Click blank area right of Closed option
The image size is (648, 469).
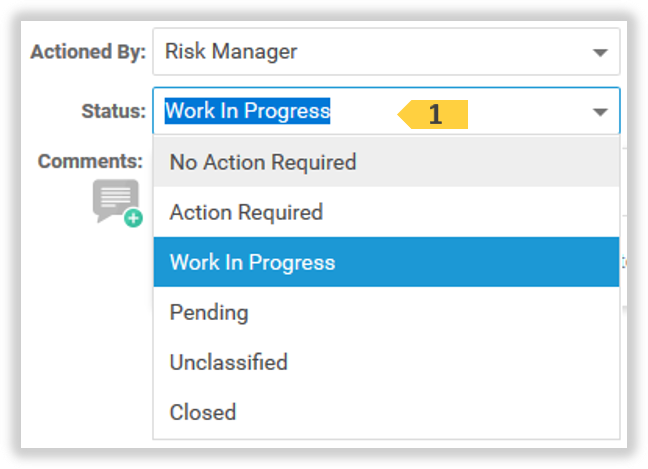coord(450,412)
